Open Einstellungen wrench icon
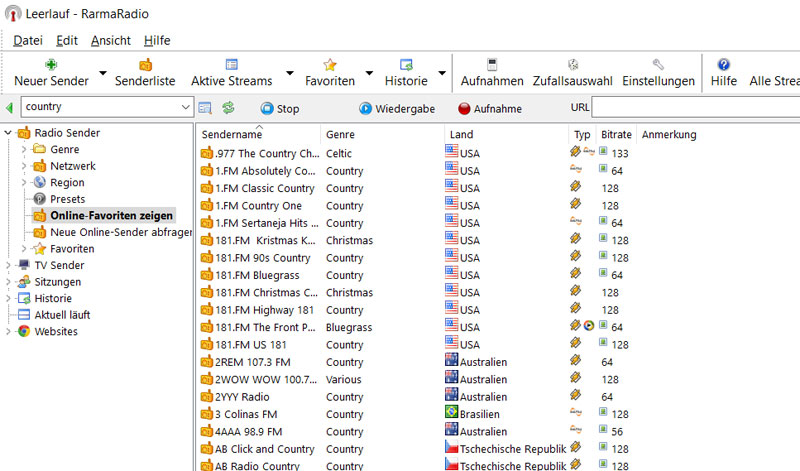Image resolution: width=800 pixels, height=471 pixels. [x=658, y=65]
